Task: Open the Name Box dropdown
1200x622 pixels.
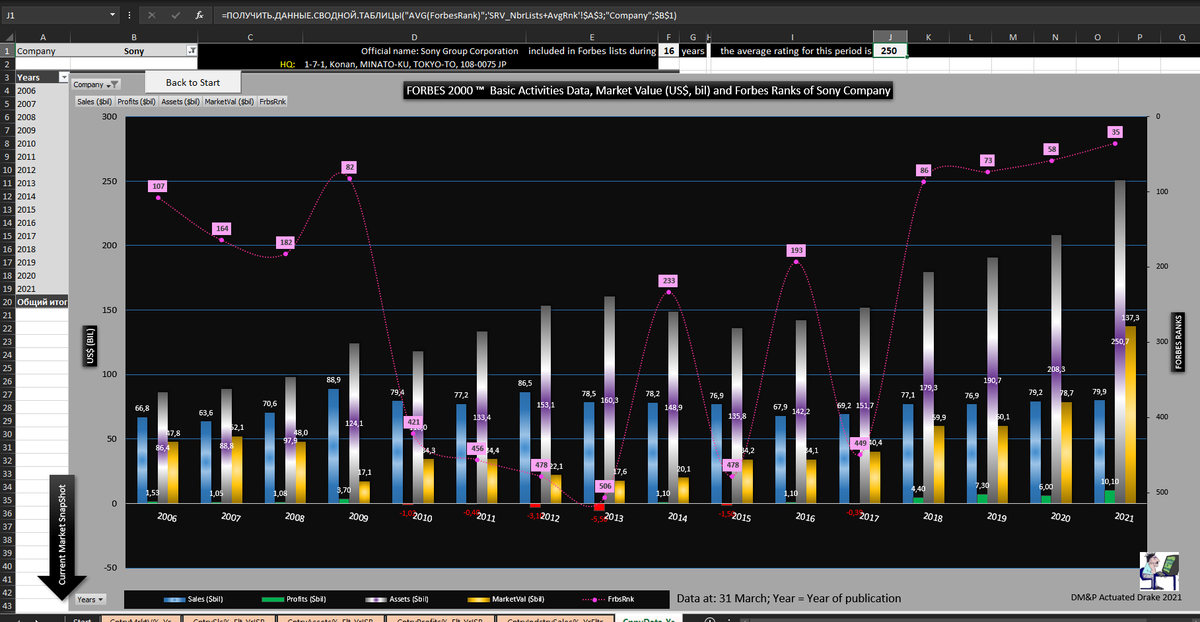Action: click(110, 16)
